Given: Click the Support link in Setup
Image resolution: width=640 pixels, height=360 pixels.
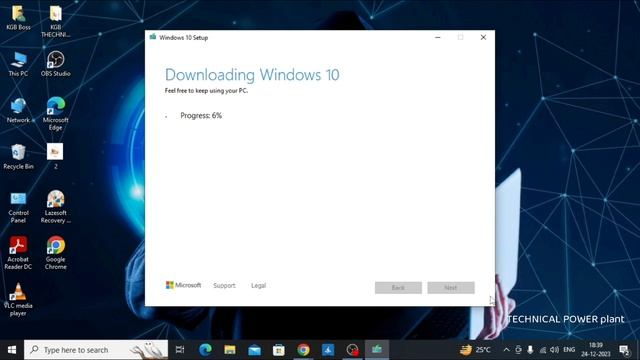Looking at the screenshot, I should 224,285.
